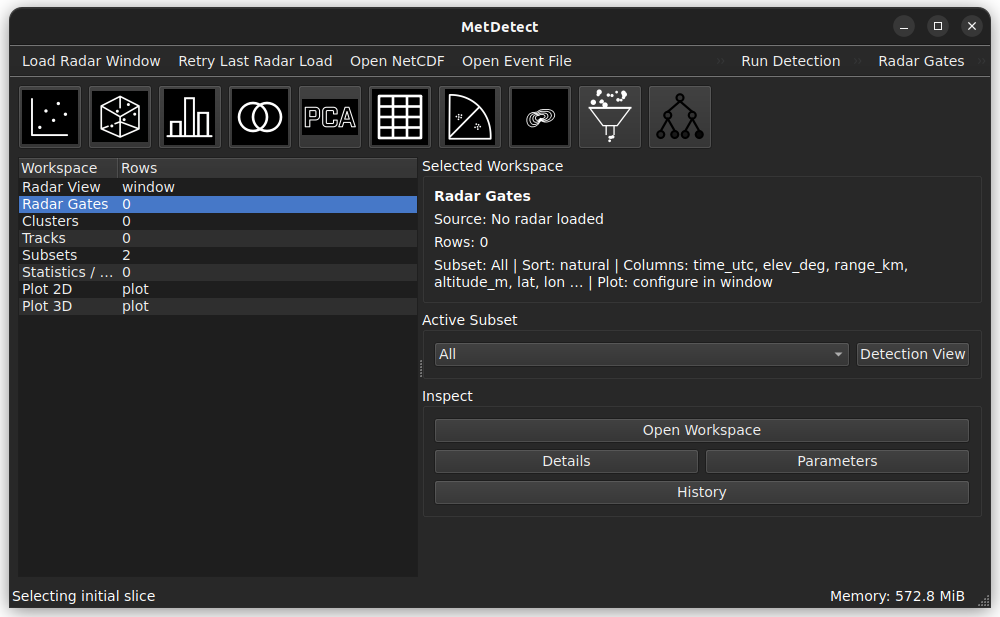Click the 'Rows: 0' info line

click(x=461, y=242)
